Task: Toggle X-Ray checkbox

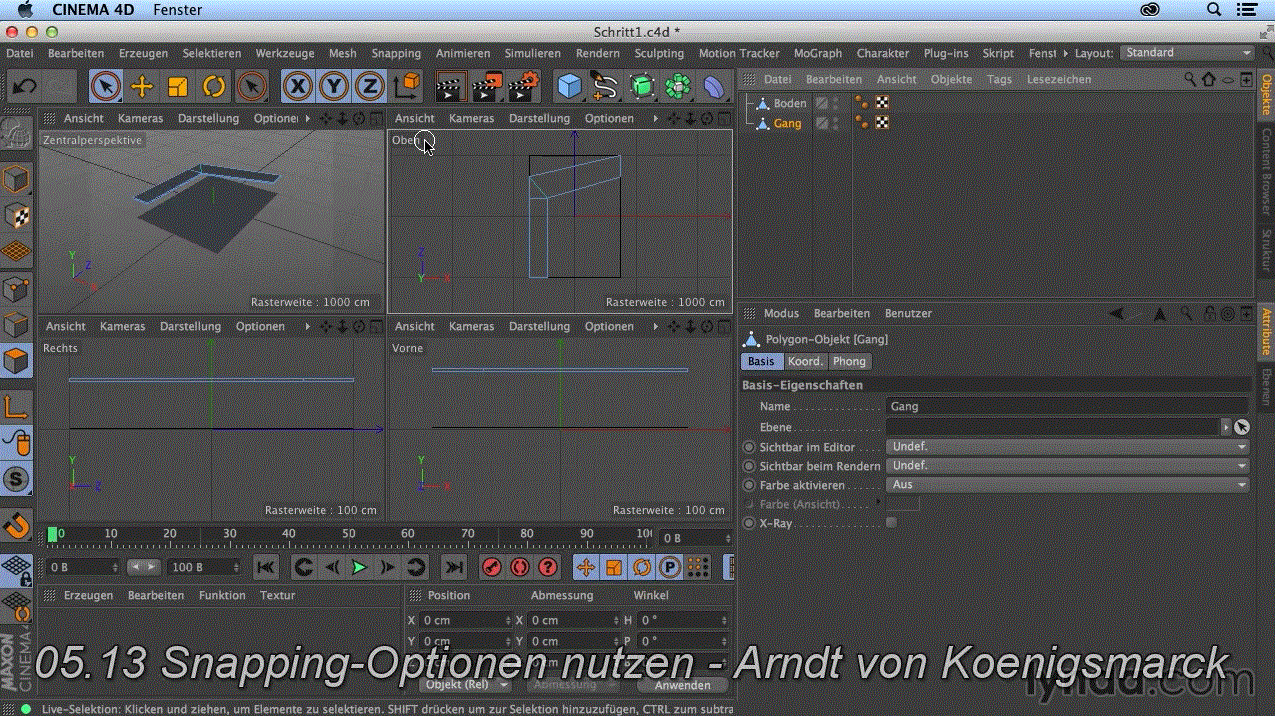Action: click(x=891, y=523)
